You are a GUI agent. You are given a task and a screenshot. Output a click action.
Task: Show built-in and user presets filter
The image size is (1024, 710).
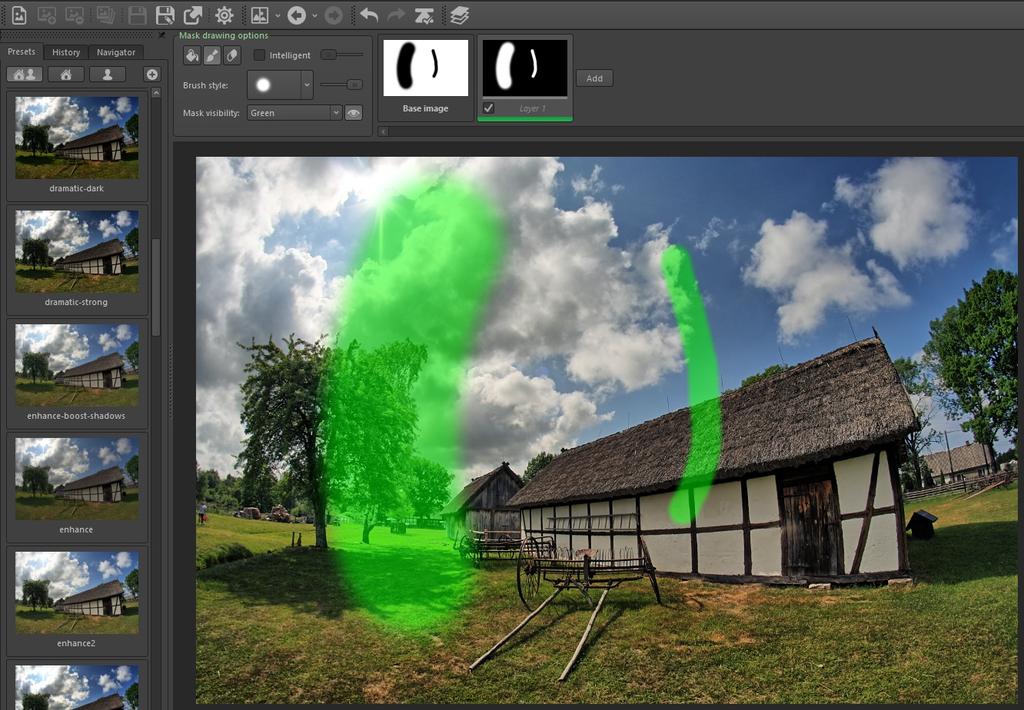25,74
